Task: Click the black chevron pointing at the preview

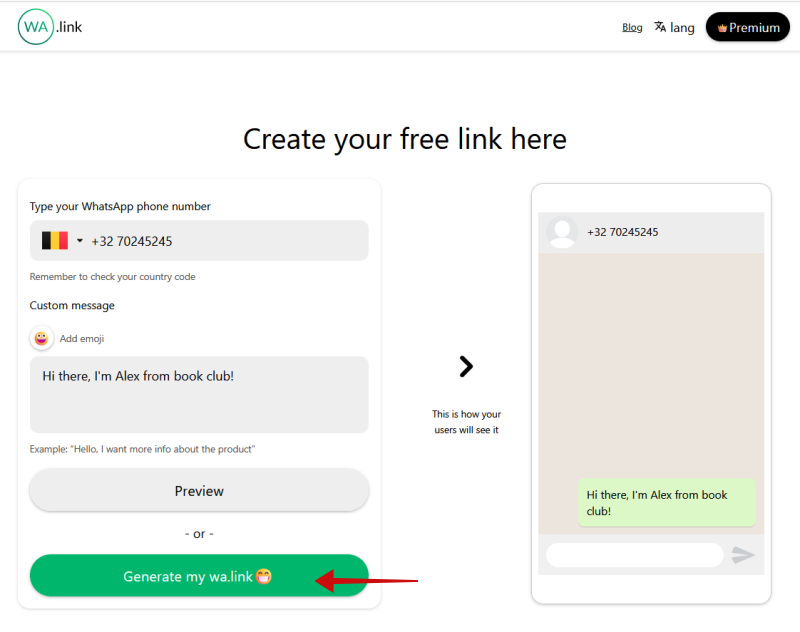Action: [466, 366]
